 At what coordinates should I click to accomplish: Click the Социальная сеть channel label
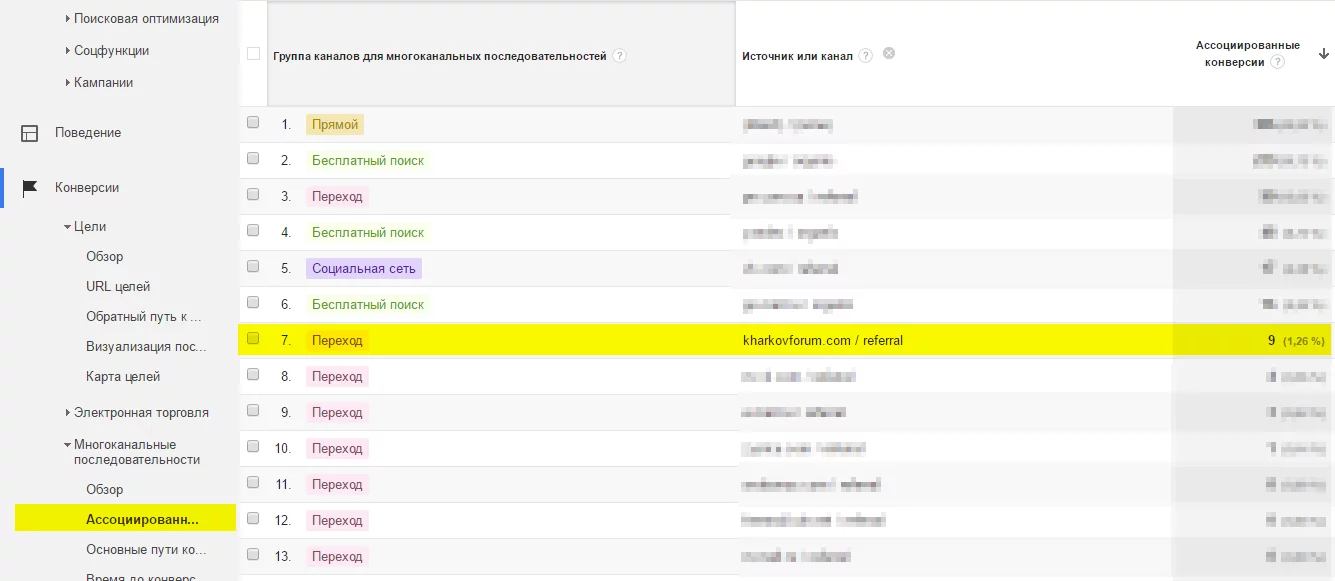point(364,269)
